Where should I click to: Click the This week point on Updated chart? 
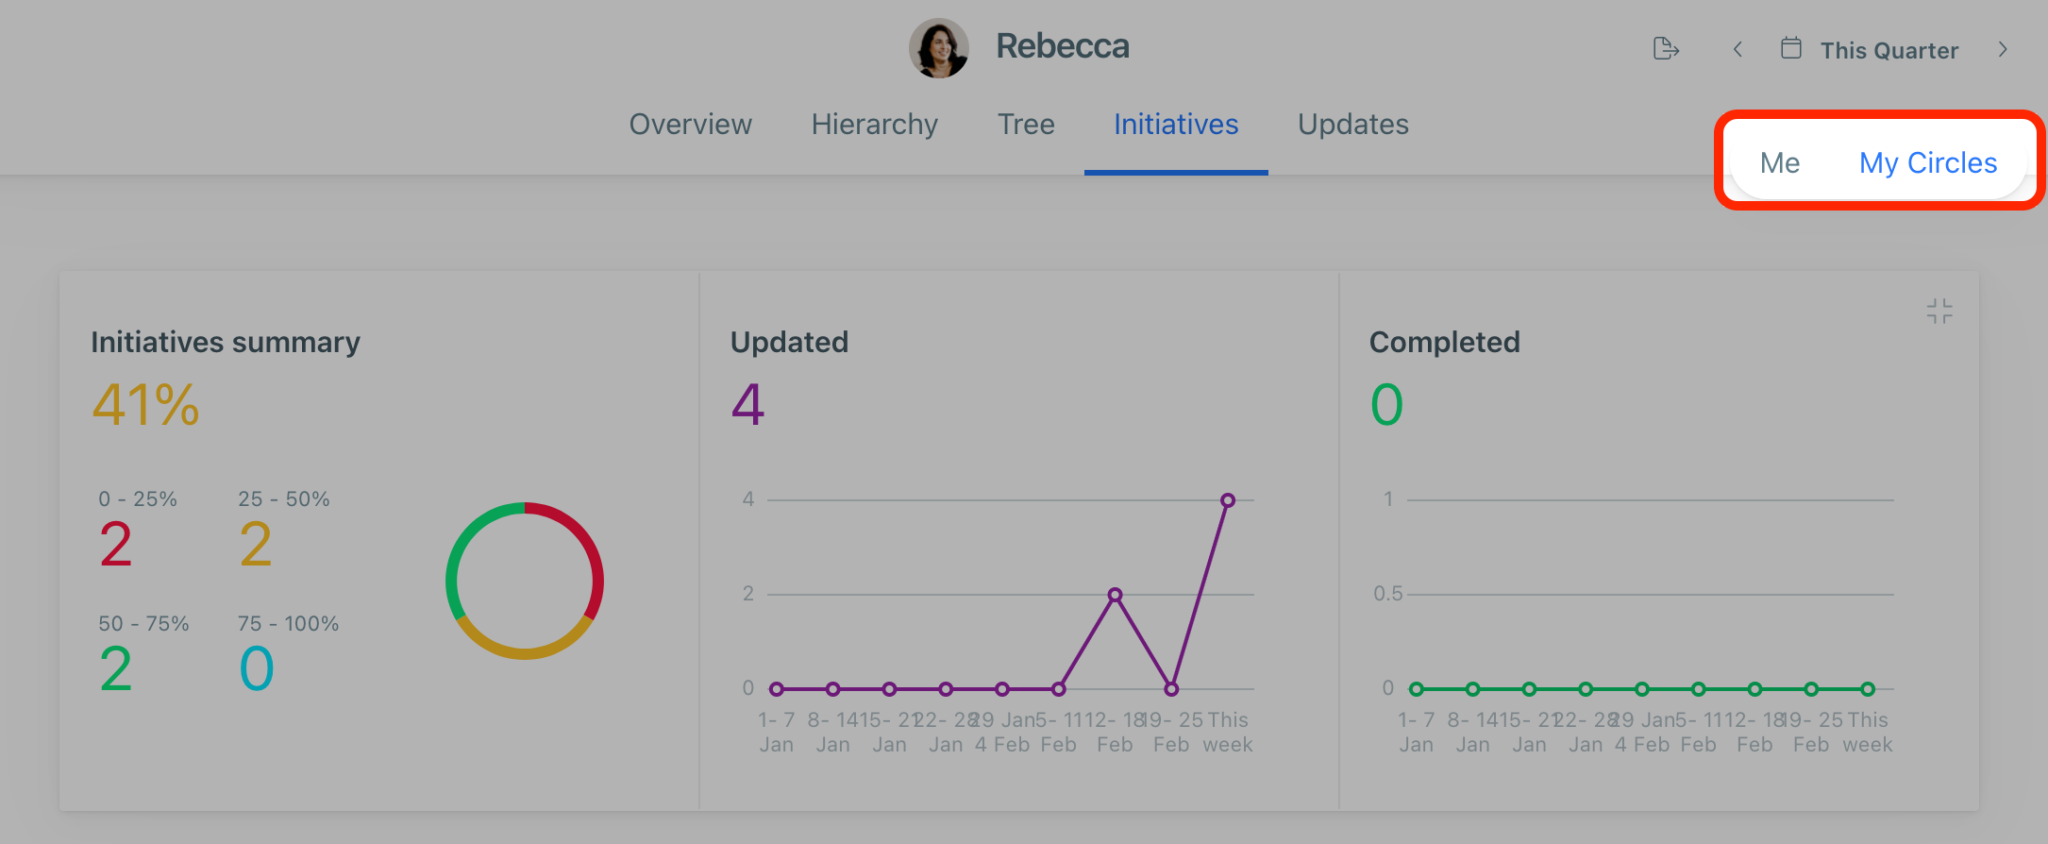[1227, 500]
